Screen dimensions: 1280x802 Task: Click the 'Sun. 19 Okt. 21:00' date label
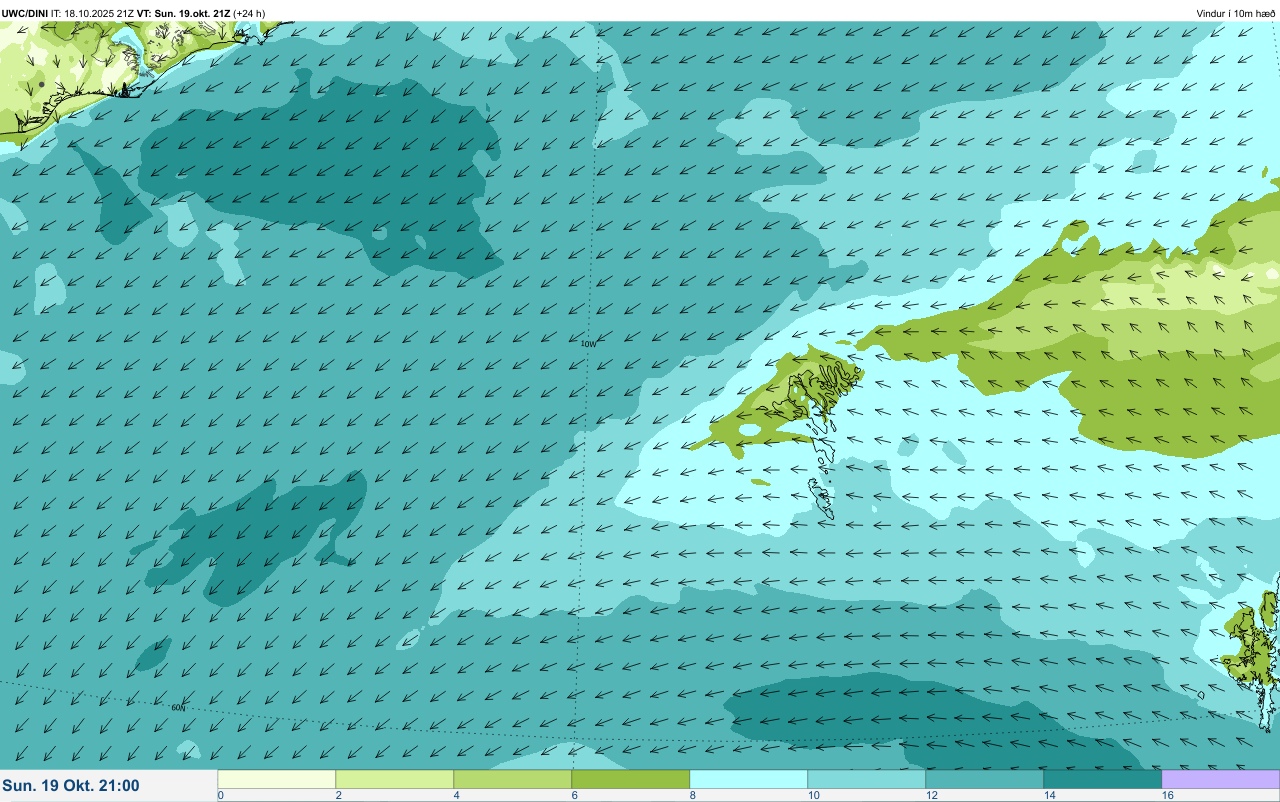(71, 786)
